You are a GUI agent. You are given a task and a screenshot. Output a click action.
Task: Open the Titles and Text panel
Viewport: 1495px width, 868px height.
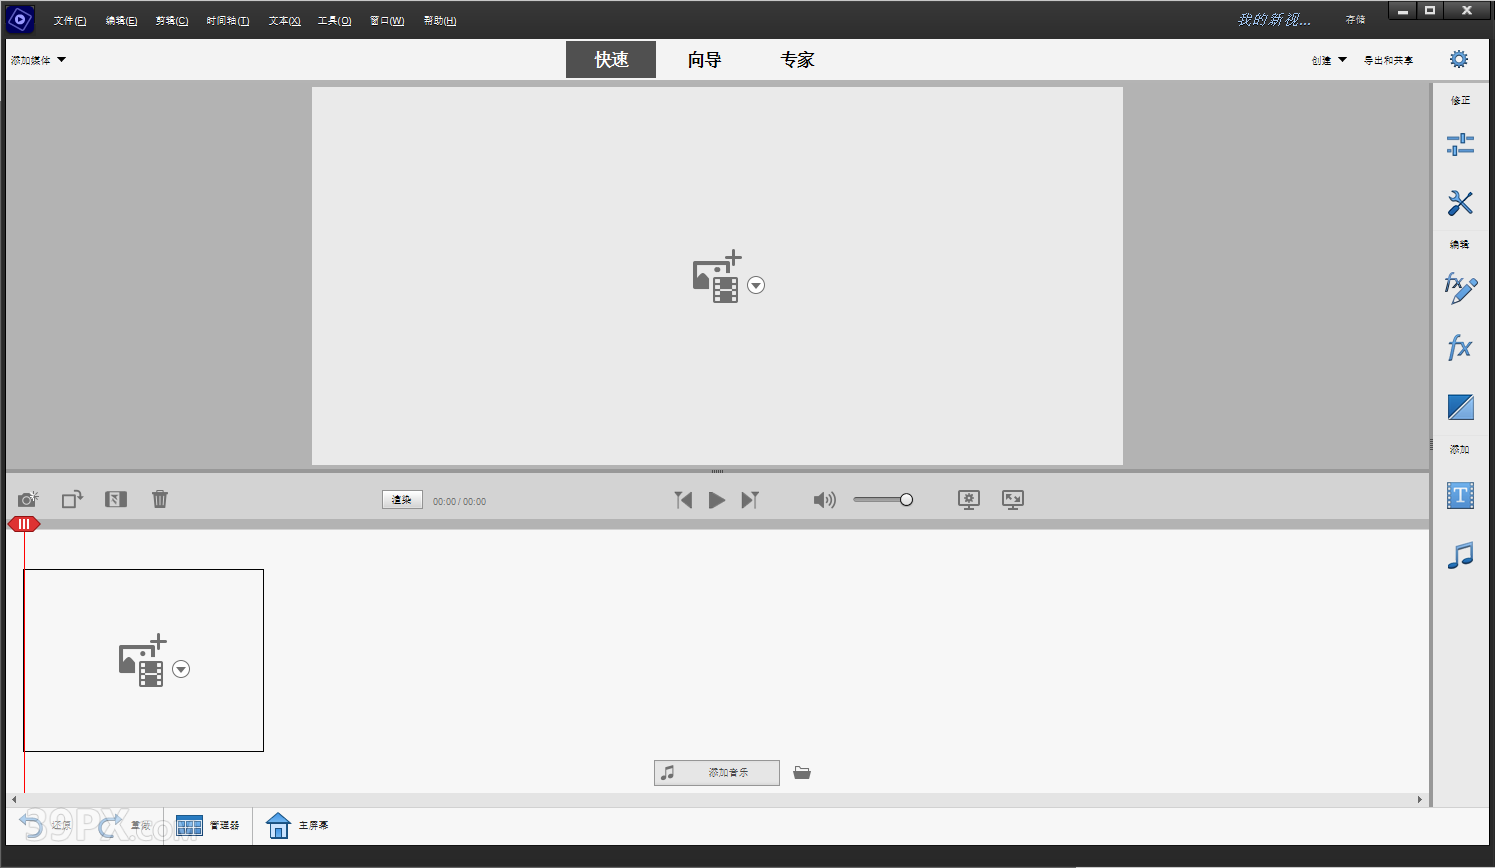point(1460,496)
